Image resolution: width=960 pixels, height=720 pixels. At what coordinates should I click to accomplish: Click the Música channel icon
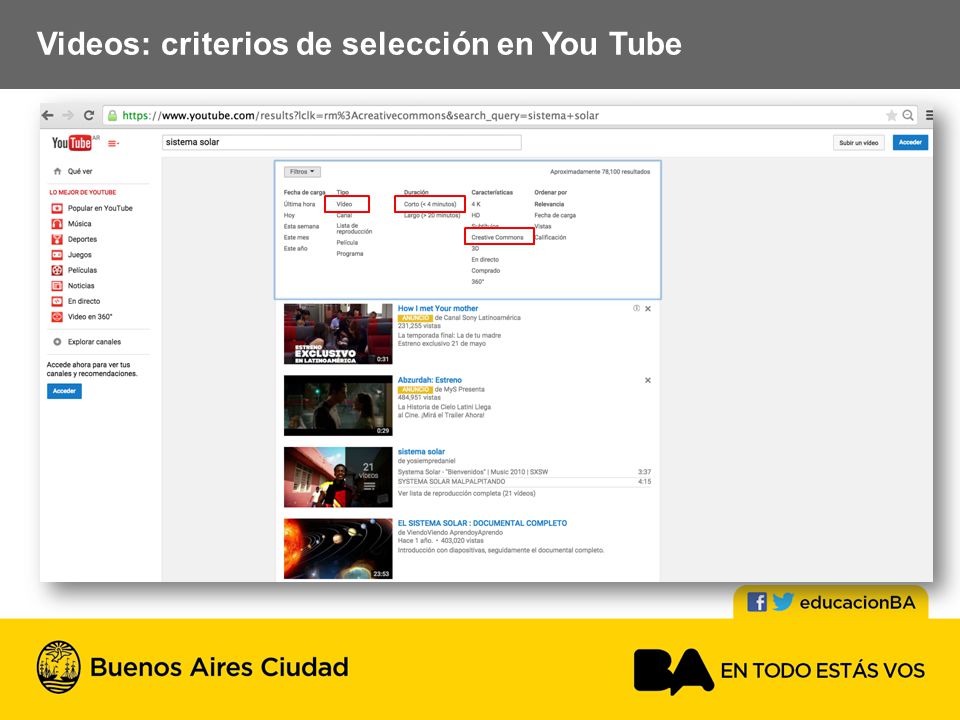tap(57, 223)
